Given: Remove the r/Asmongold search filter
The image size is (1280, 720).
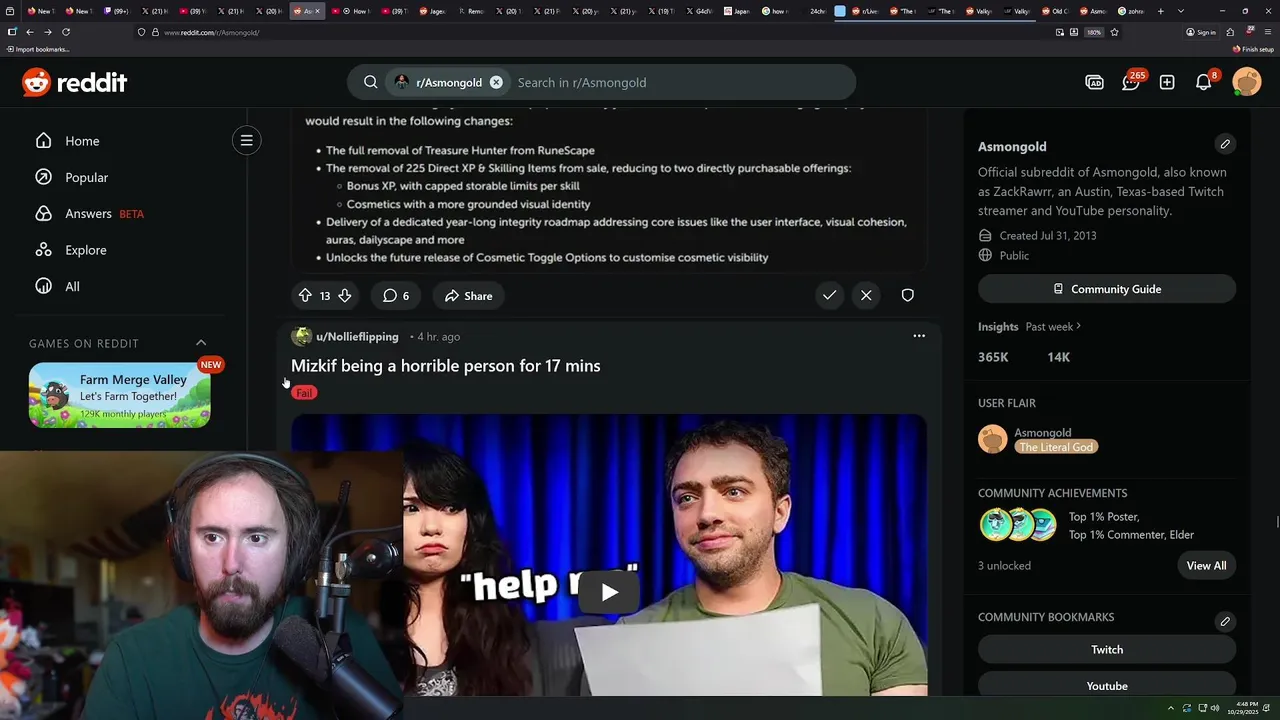Looking at the screenshot, I should 496,82.
